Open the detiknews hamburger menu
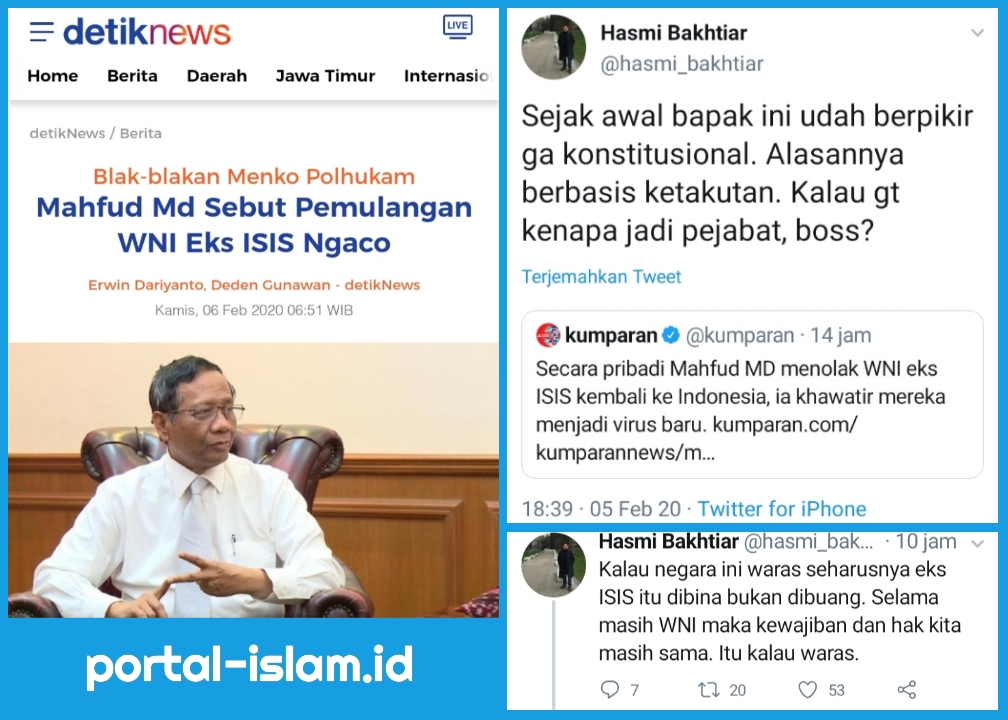Screen dimensions: 1008x720 tap(41, 32)
